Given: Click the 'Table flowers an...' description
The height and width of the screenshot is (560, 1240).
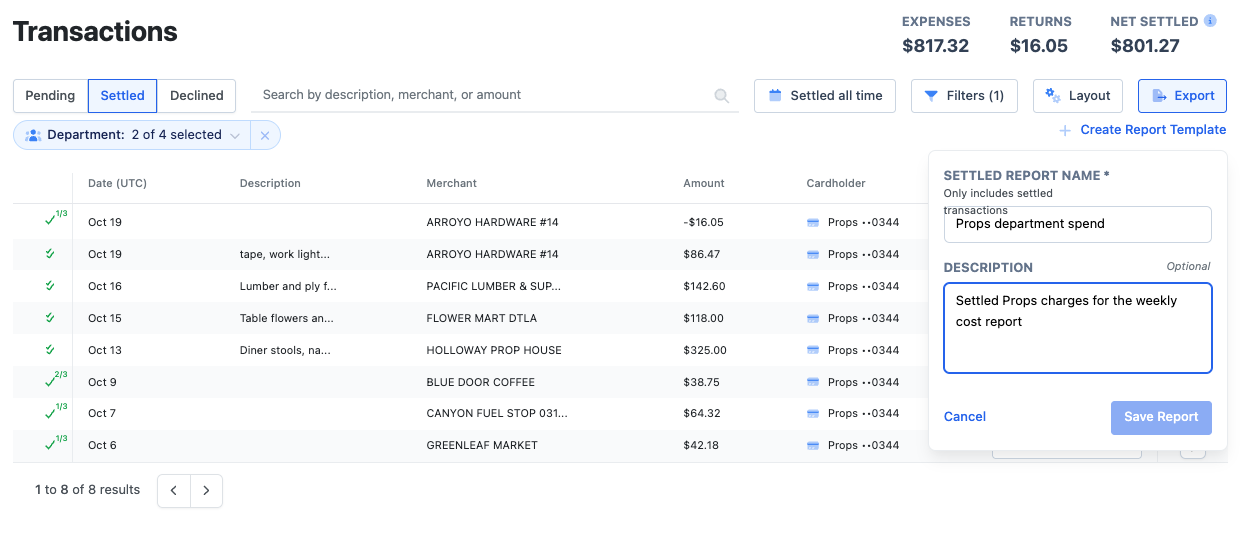Looking at the screenshot, I should point(287,318).
